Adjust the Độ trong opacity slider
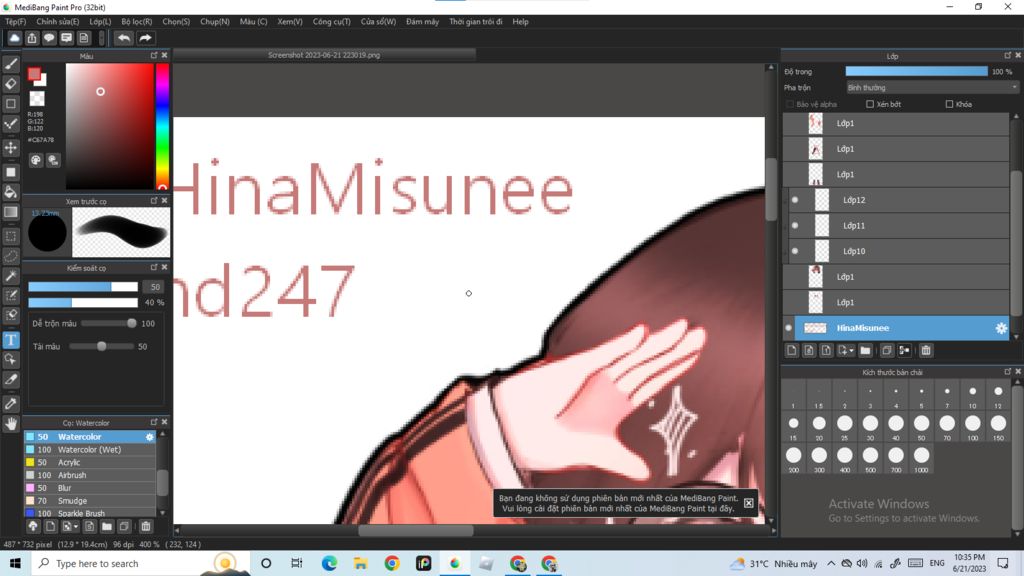Screen dimensions: 1024x576 916,71
